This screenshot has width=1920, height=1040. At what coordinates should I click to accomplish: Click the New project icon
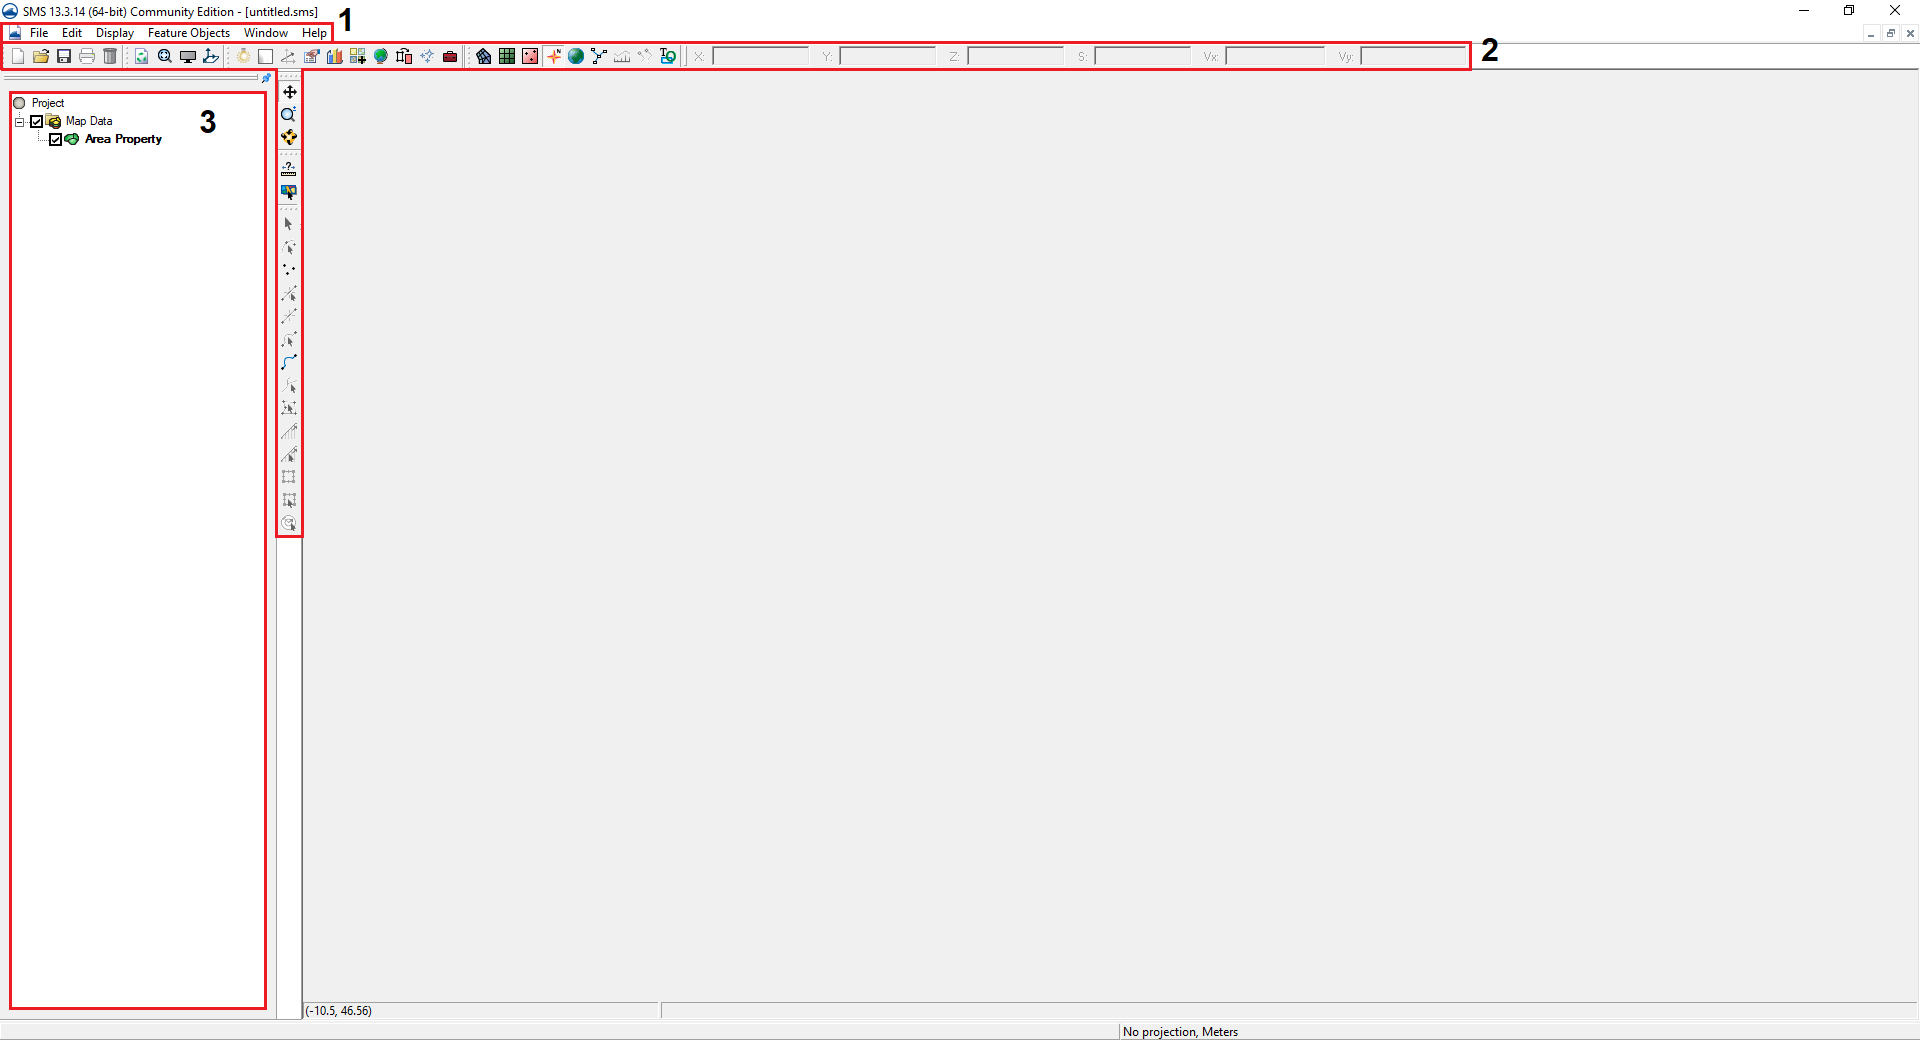tap(18, 57)
